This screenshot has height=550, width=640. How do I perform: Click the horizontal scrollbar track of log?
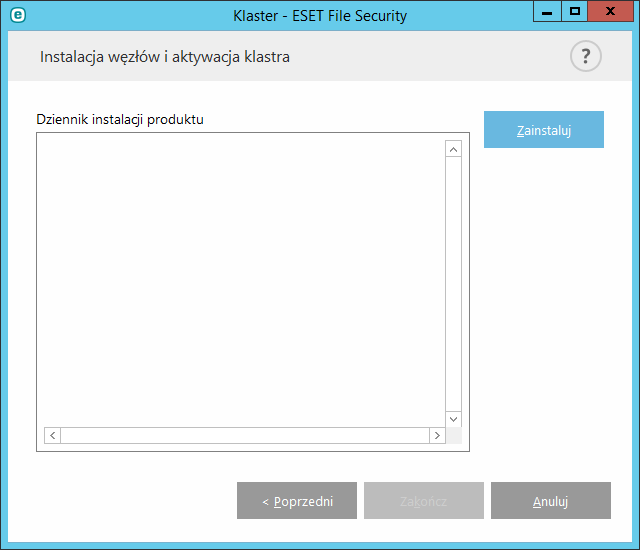(x=245, y=435)
